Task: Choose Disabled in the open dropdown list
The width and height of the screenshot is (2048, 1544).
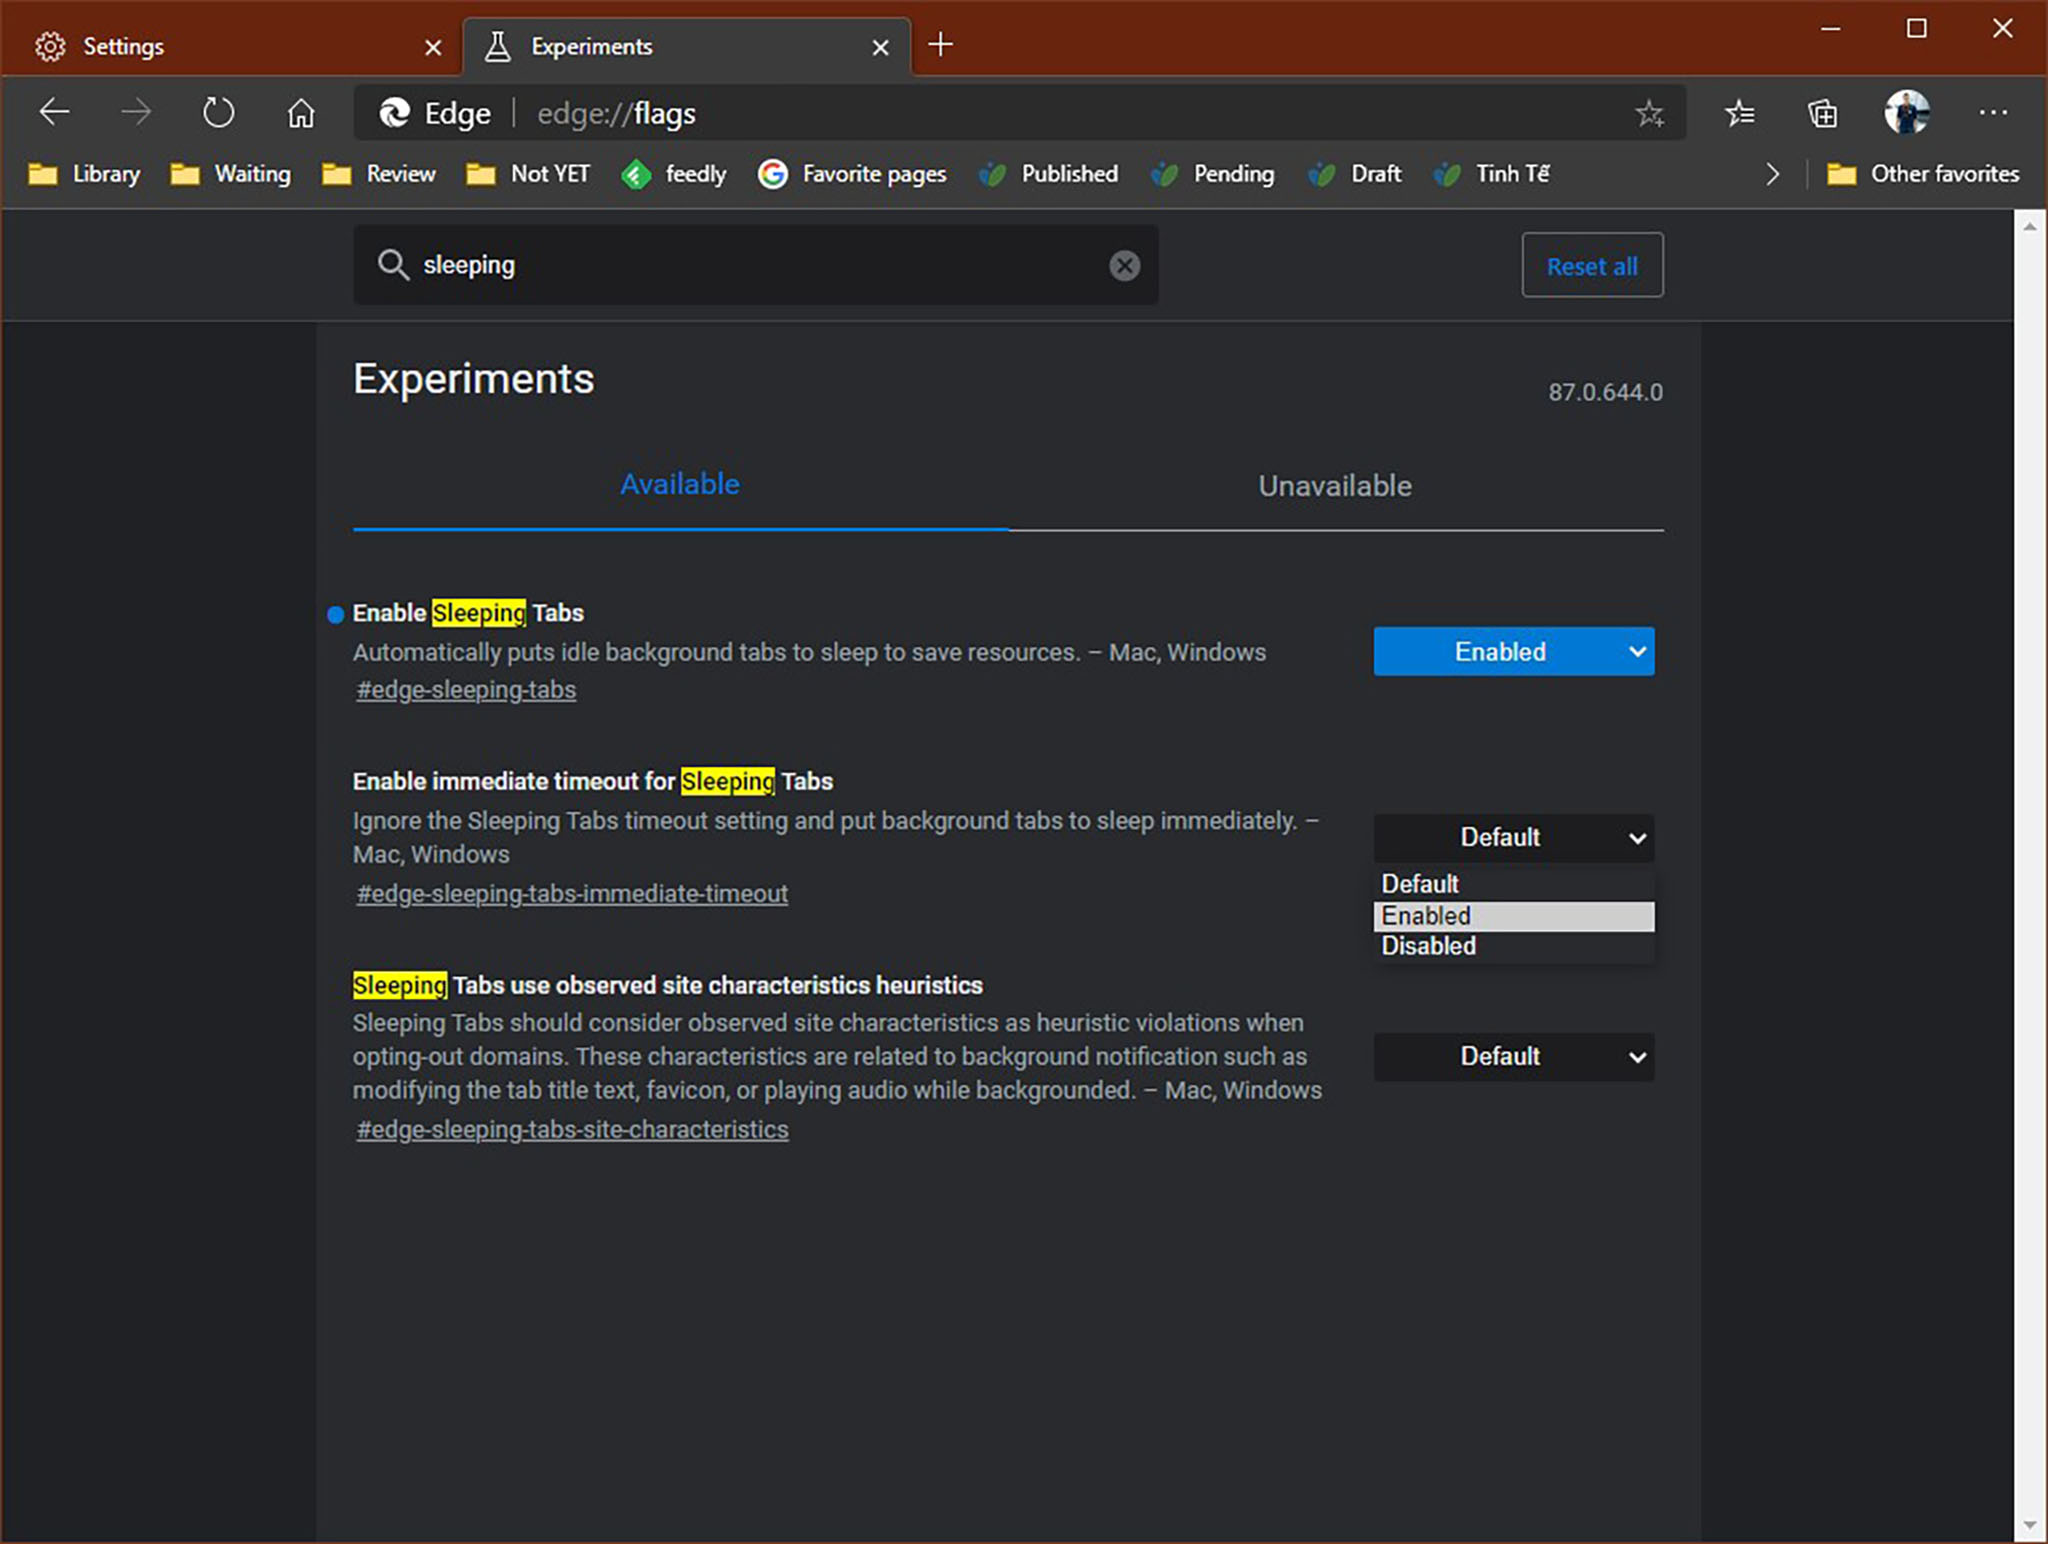Action: pyautogui.click(x=1512, y=946)
